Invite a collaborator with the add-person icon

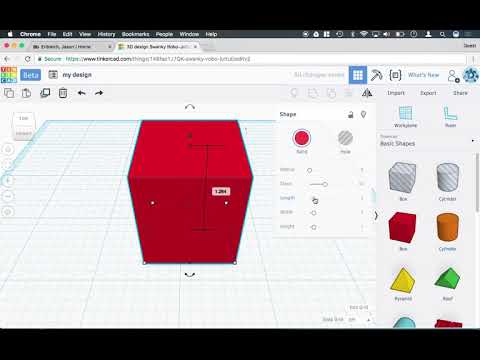coord(453,76)
